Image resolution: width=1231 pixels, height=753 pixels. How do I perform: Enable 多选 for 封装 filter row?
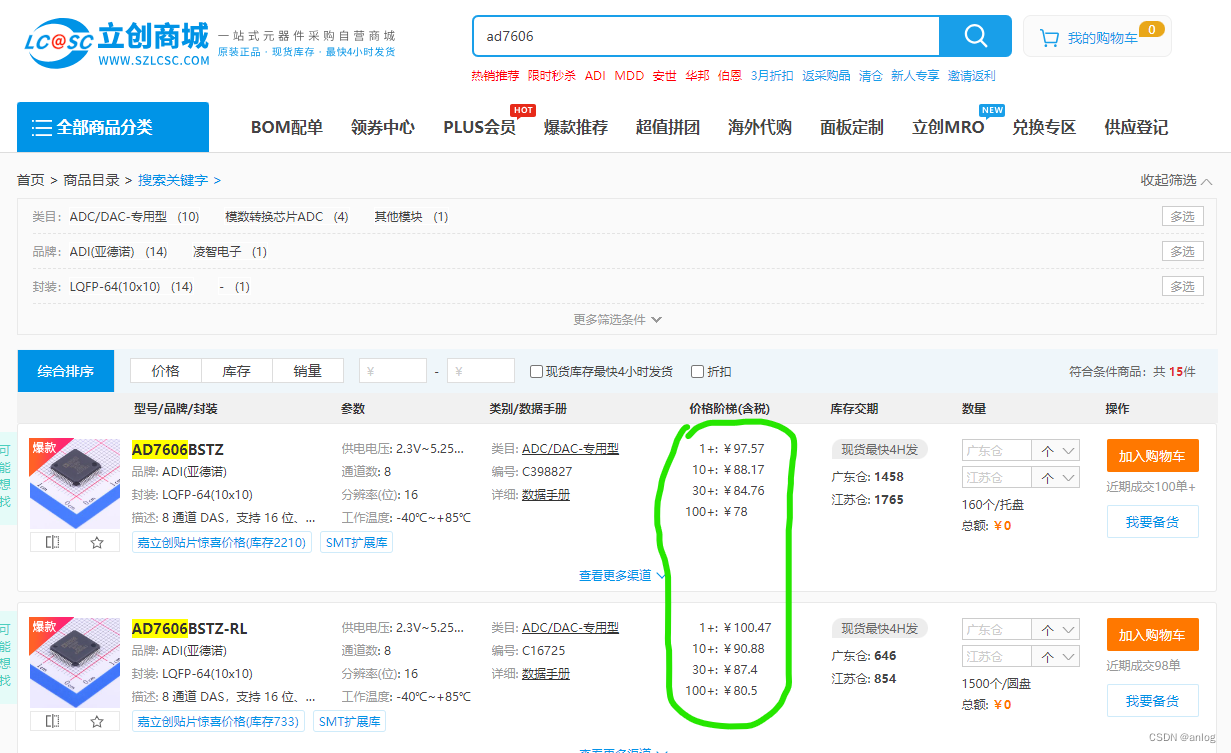click(1182, 287)
